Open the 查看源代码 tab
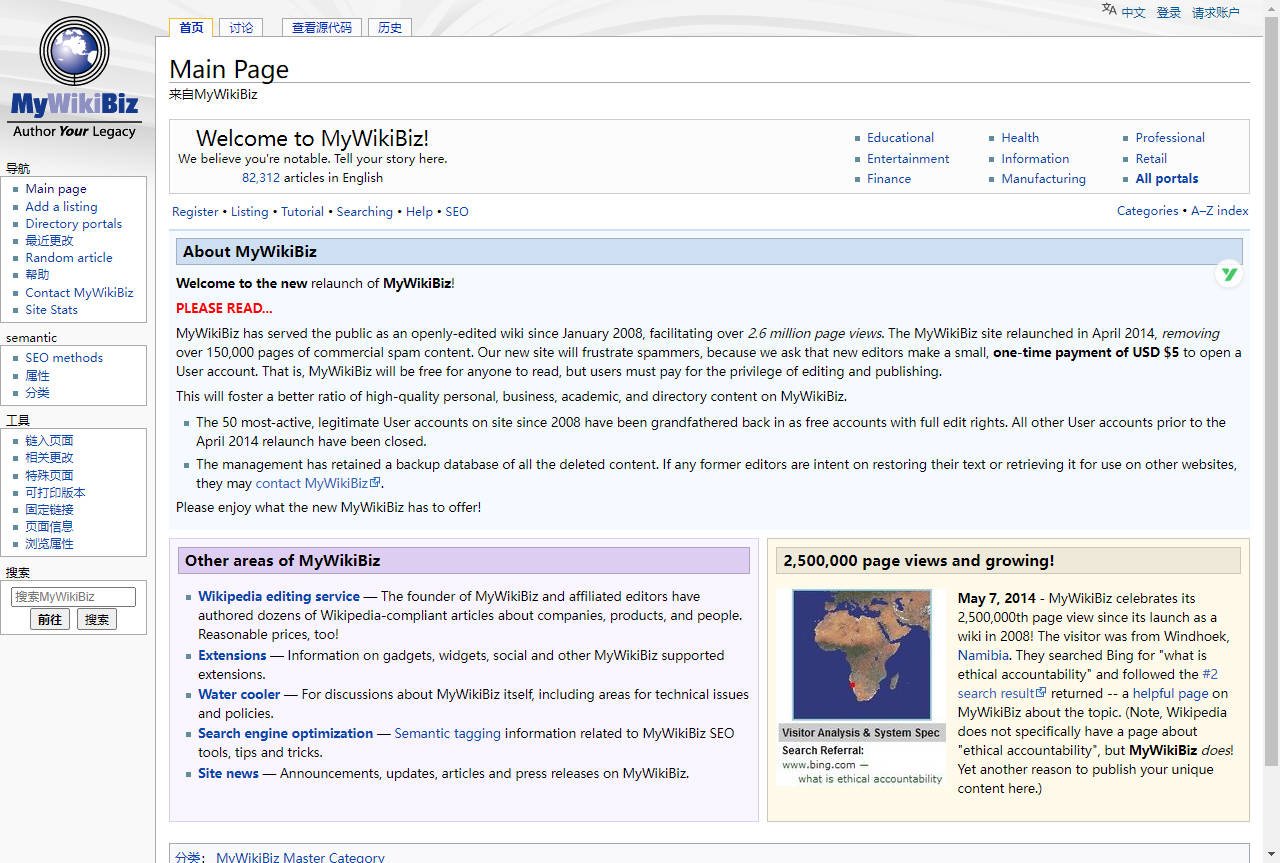The height and width of the screenshot is (863, 1280). coord(321,28)
